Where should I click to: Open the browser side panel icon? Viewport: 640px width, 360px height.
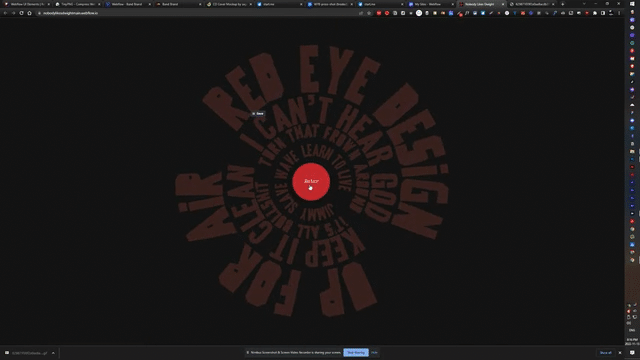(x=603, y=13)
